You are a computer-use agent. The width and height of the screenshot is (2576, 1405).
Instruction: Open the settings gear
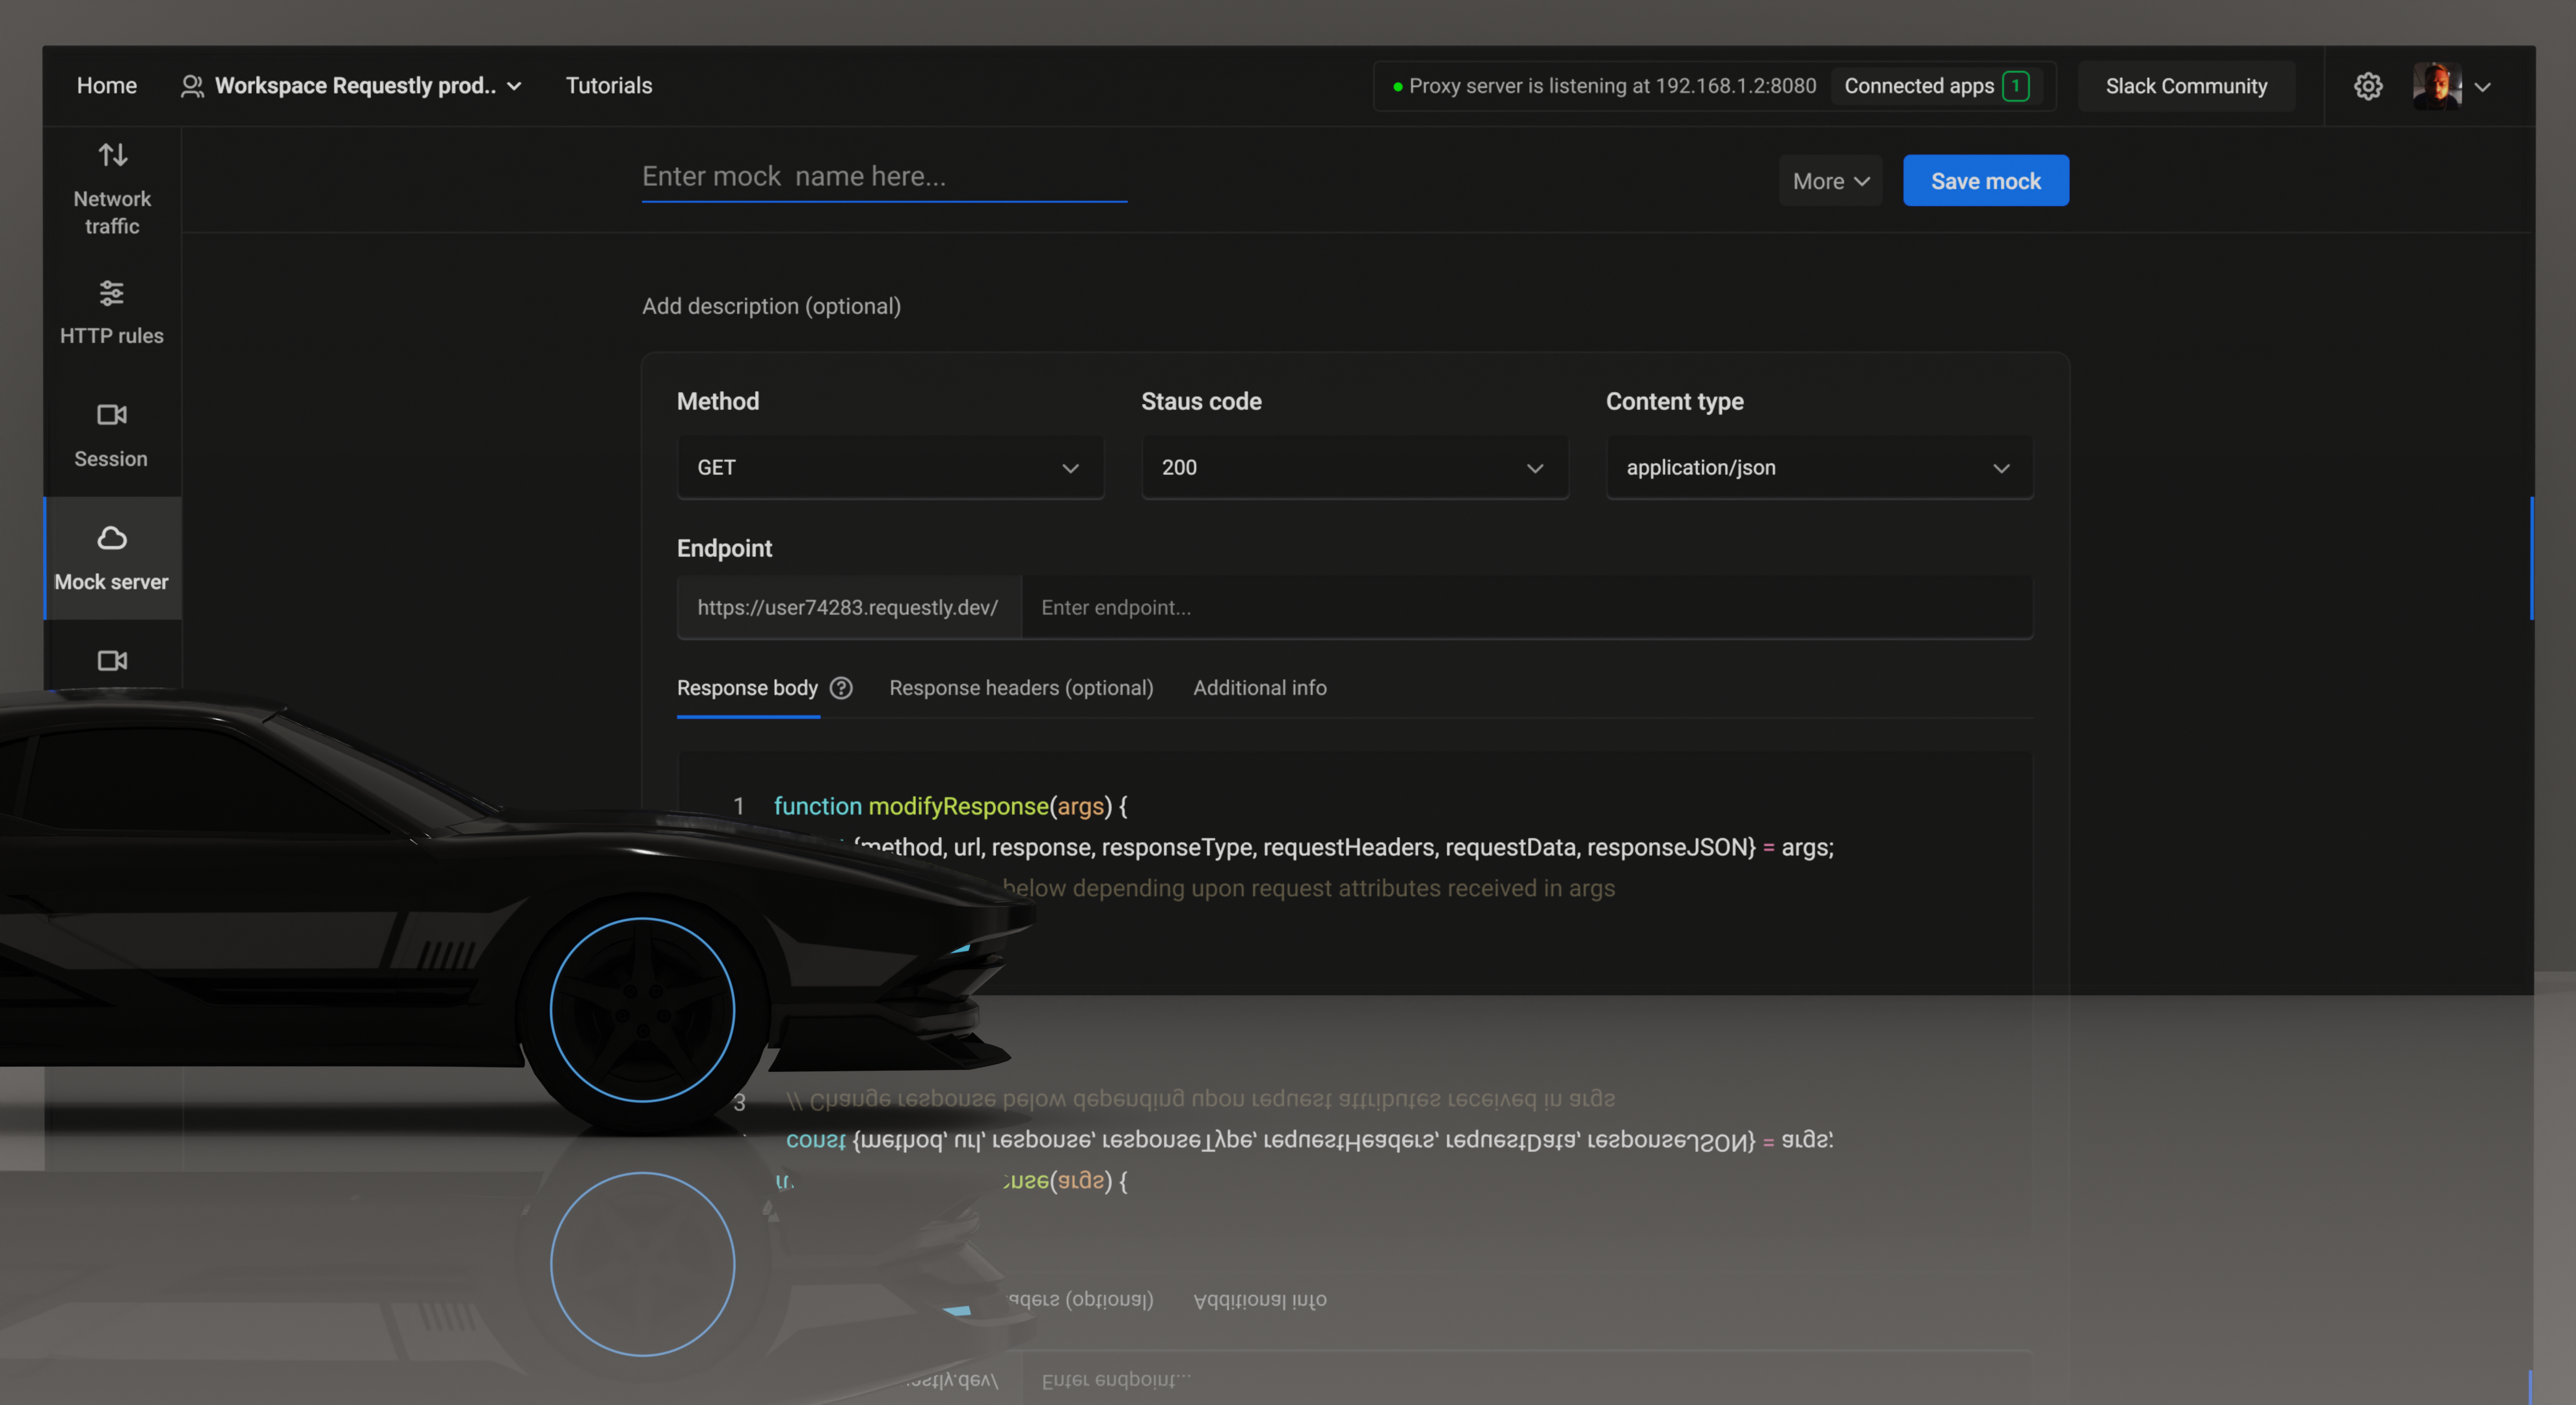2367,86
